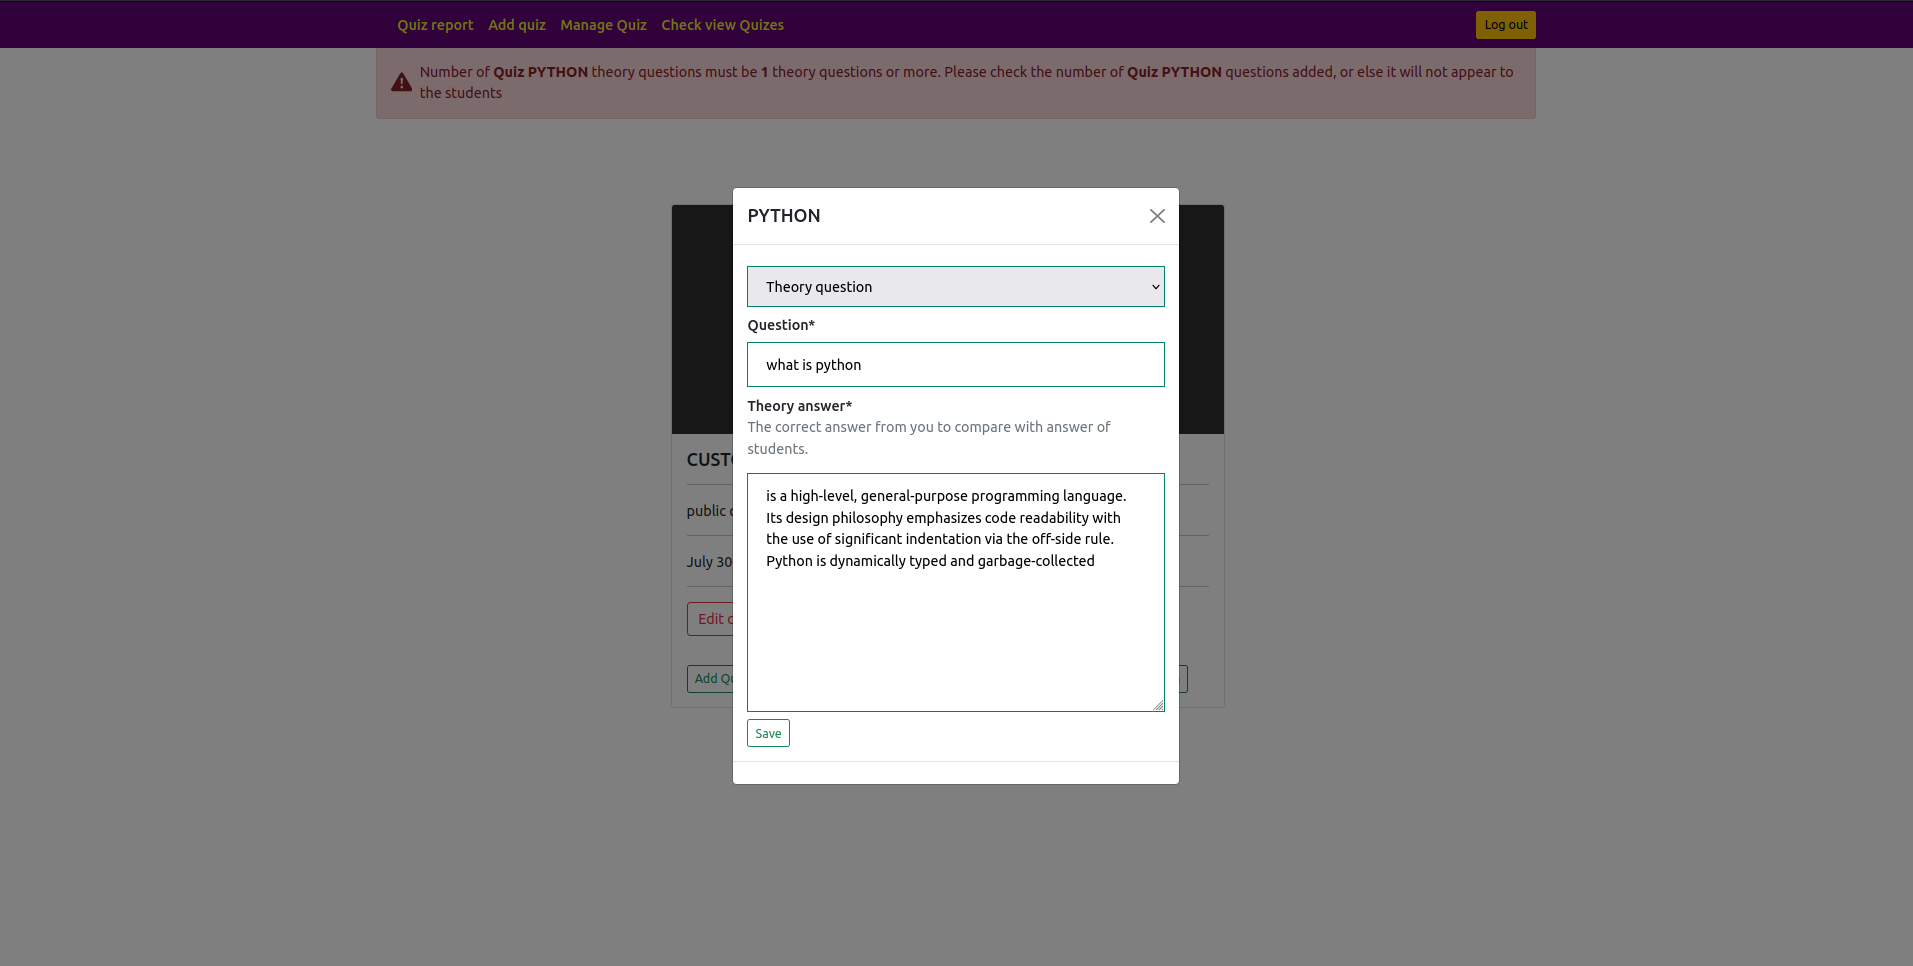Click the Theory answer text area
1913x966 pixels.
pyautogui.click(x=955, y=592)
